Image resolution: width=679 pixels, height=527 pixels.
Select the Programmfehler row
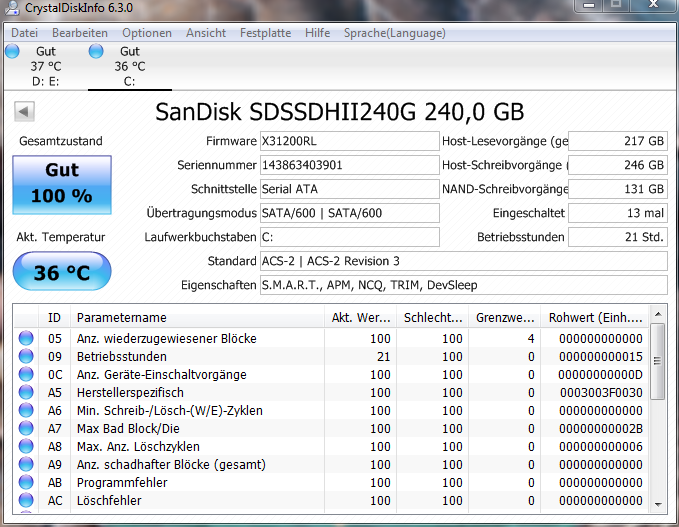pyautogui.click(x=331, y=482)
